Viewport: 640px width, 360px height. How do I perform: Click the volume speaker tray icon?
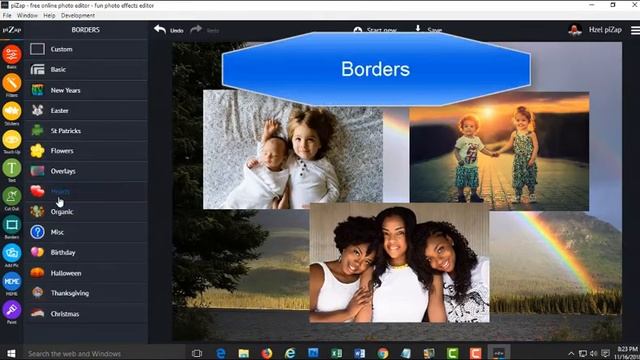pos(593,353)
